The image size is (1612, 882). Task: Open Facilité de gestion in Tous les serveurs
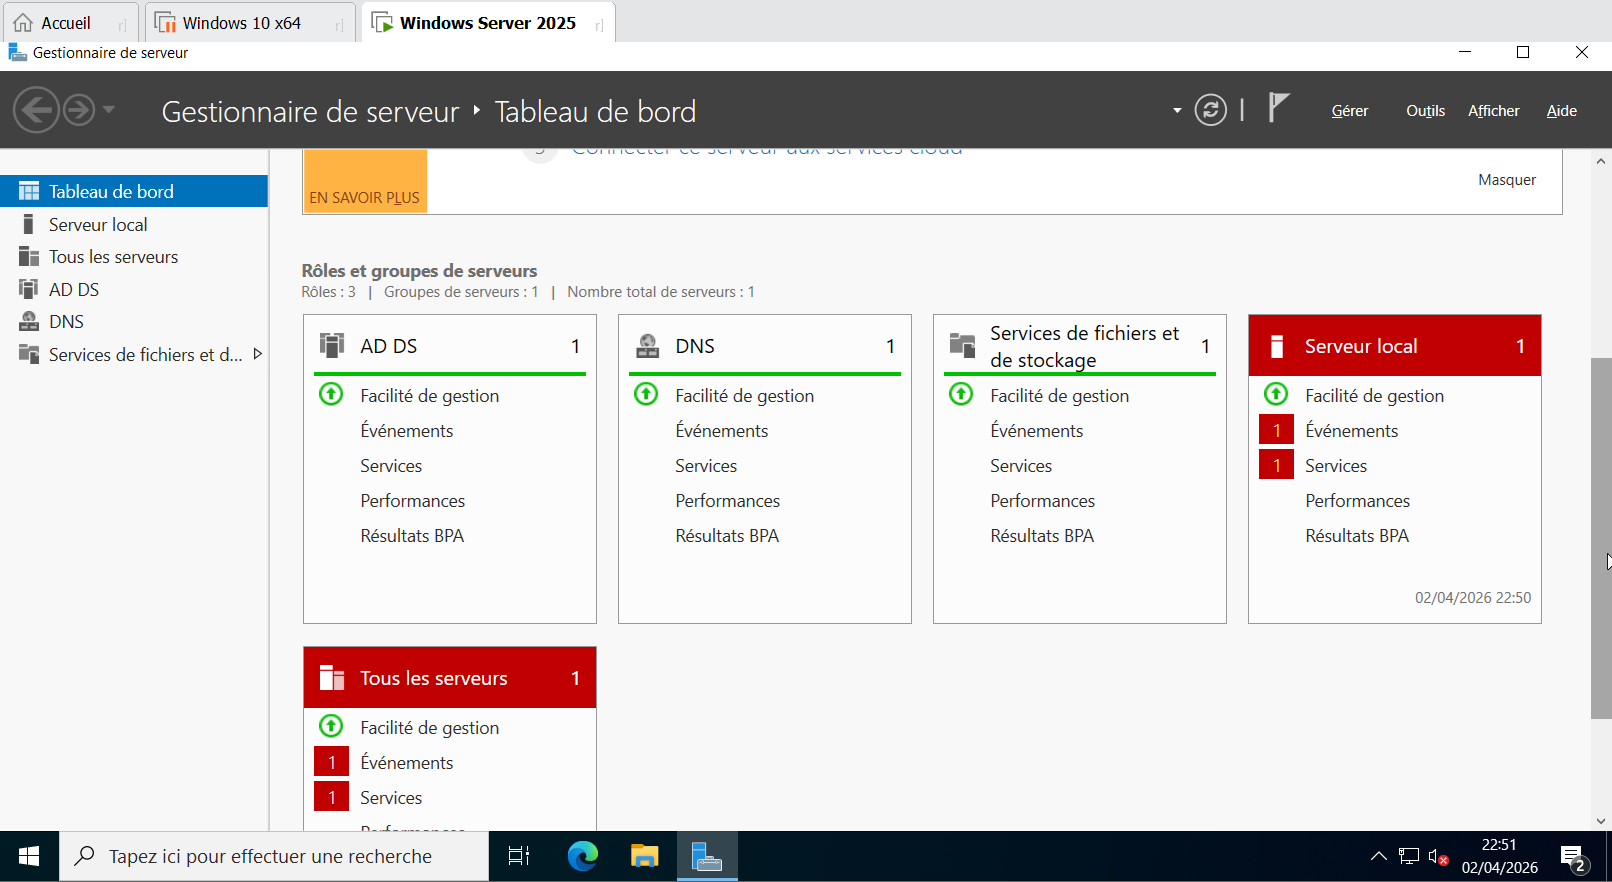[429, 728]
